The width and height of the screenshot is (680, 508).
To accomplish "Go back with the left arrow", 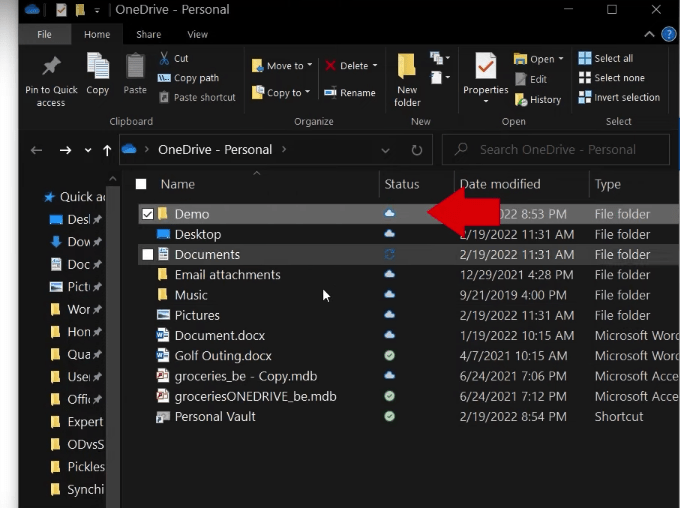I will pos(36,151).
